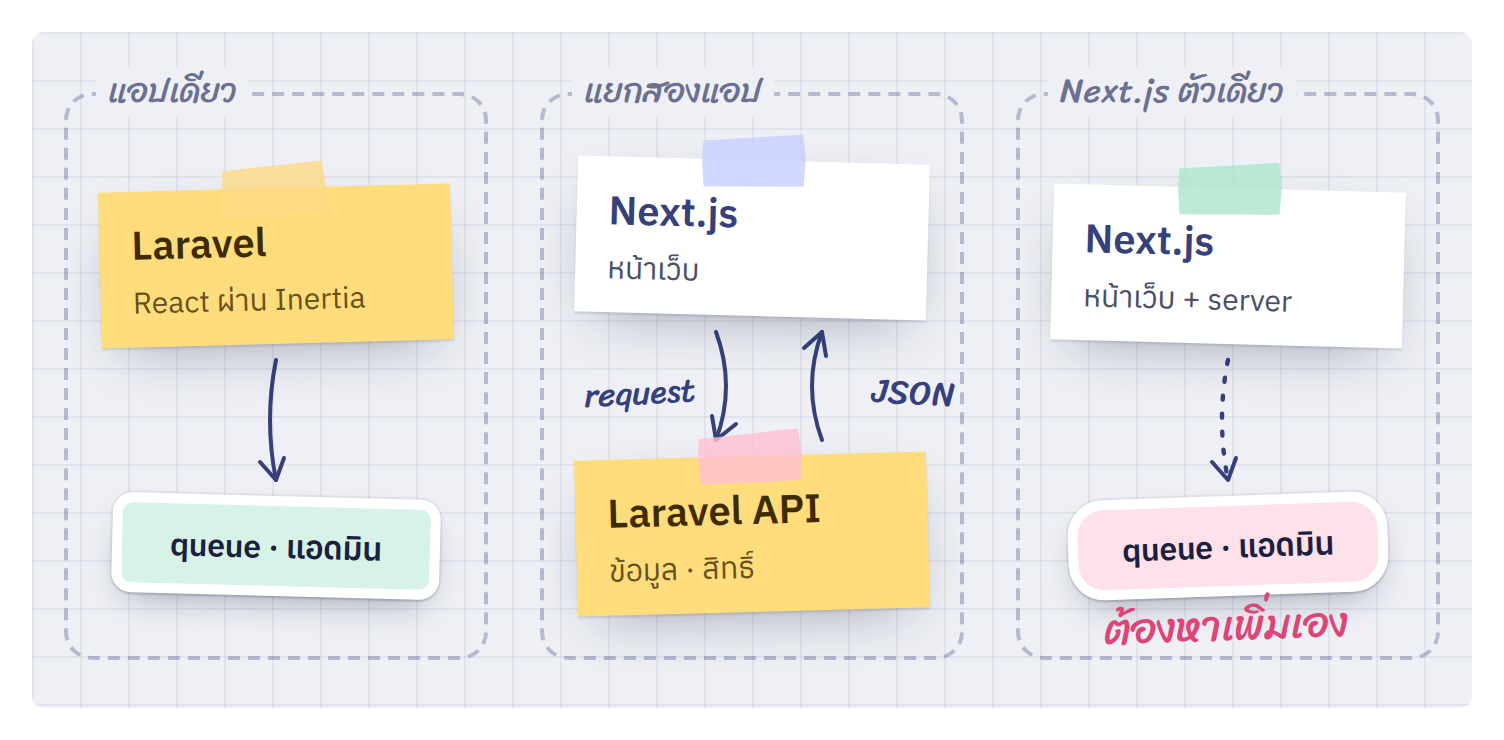Image resolution: width=1504 pixels, height=740 pixels.
Task: Click the "Next.js" title in the แยกสองแอป group
Action: [x=673, y=212]
